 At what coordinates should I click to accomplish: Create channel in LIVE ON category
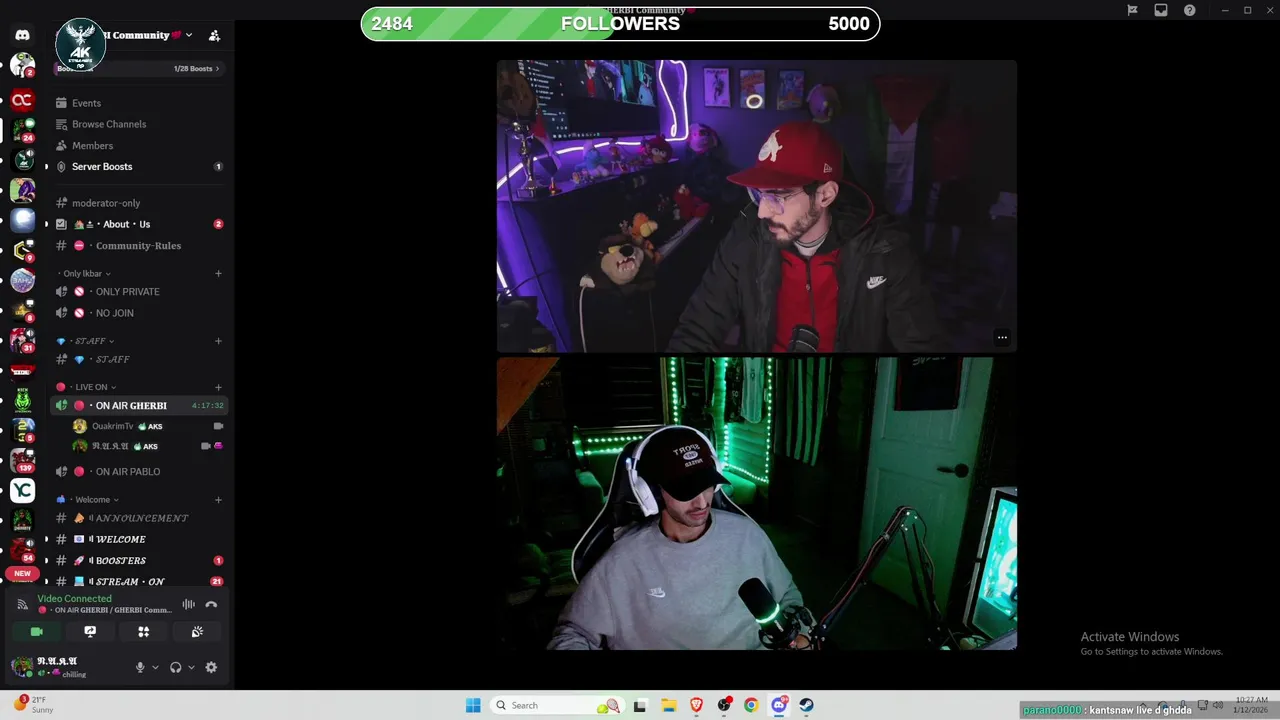218,387
